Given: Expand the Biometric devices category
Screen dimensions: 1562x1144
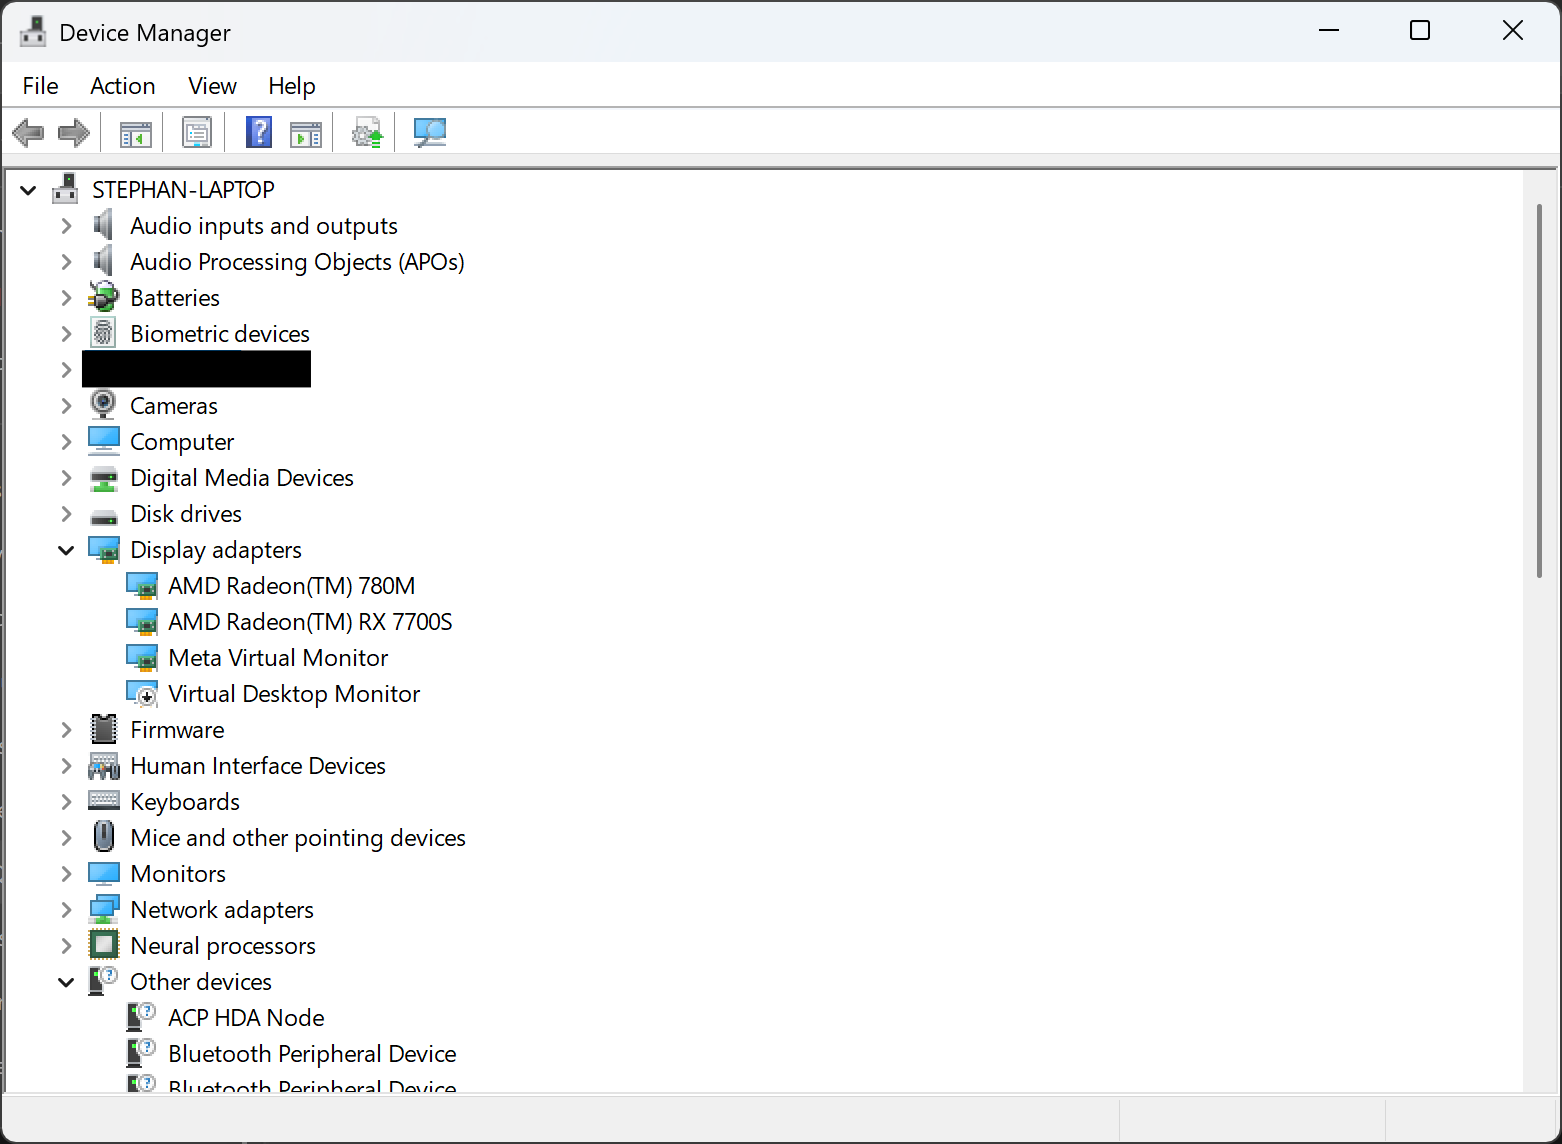Looking at the screenshot, I should pos(66,333).
